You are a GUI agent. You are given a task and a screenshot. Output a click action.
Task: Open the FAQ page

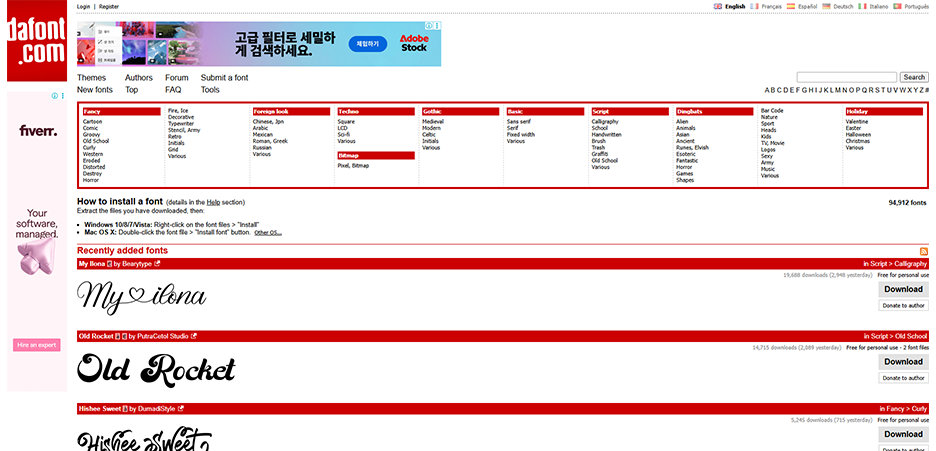coord(173,90)
